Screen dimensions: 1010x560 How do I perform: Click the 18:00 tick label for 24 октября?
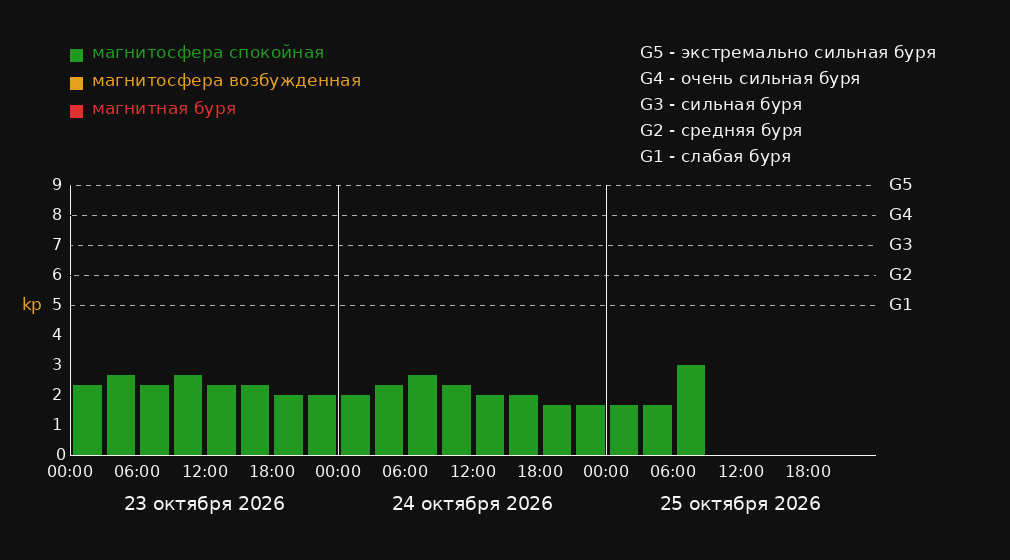(540, 472)
